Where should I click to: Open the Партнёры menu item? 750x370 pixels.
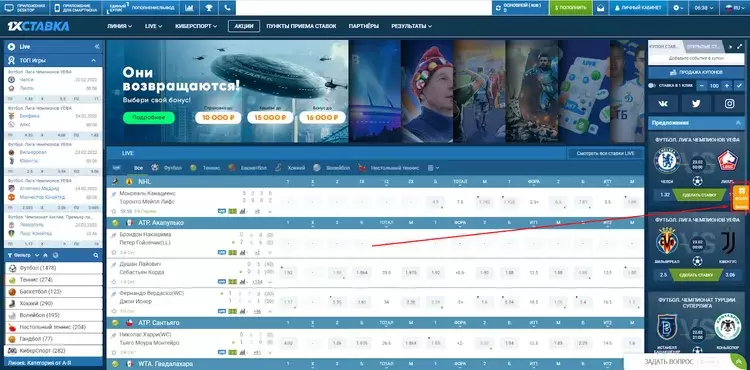(x=364, y=26)
